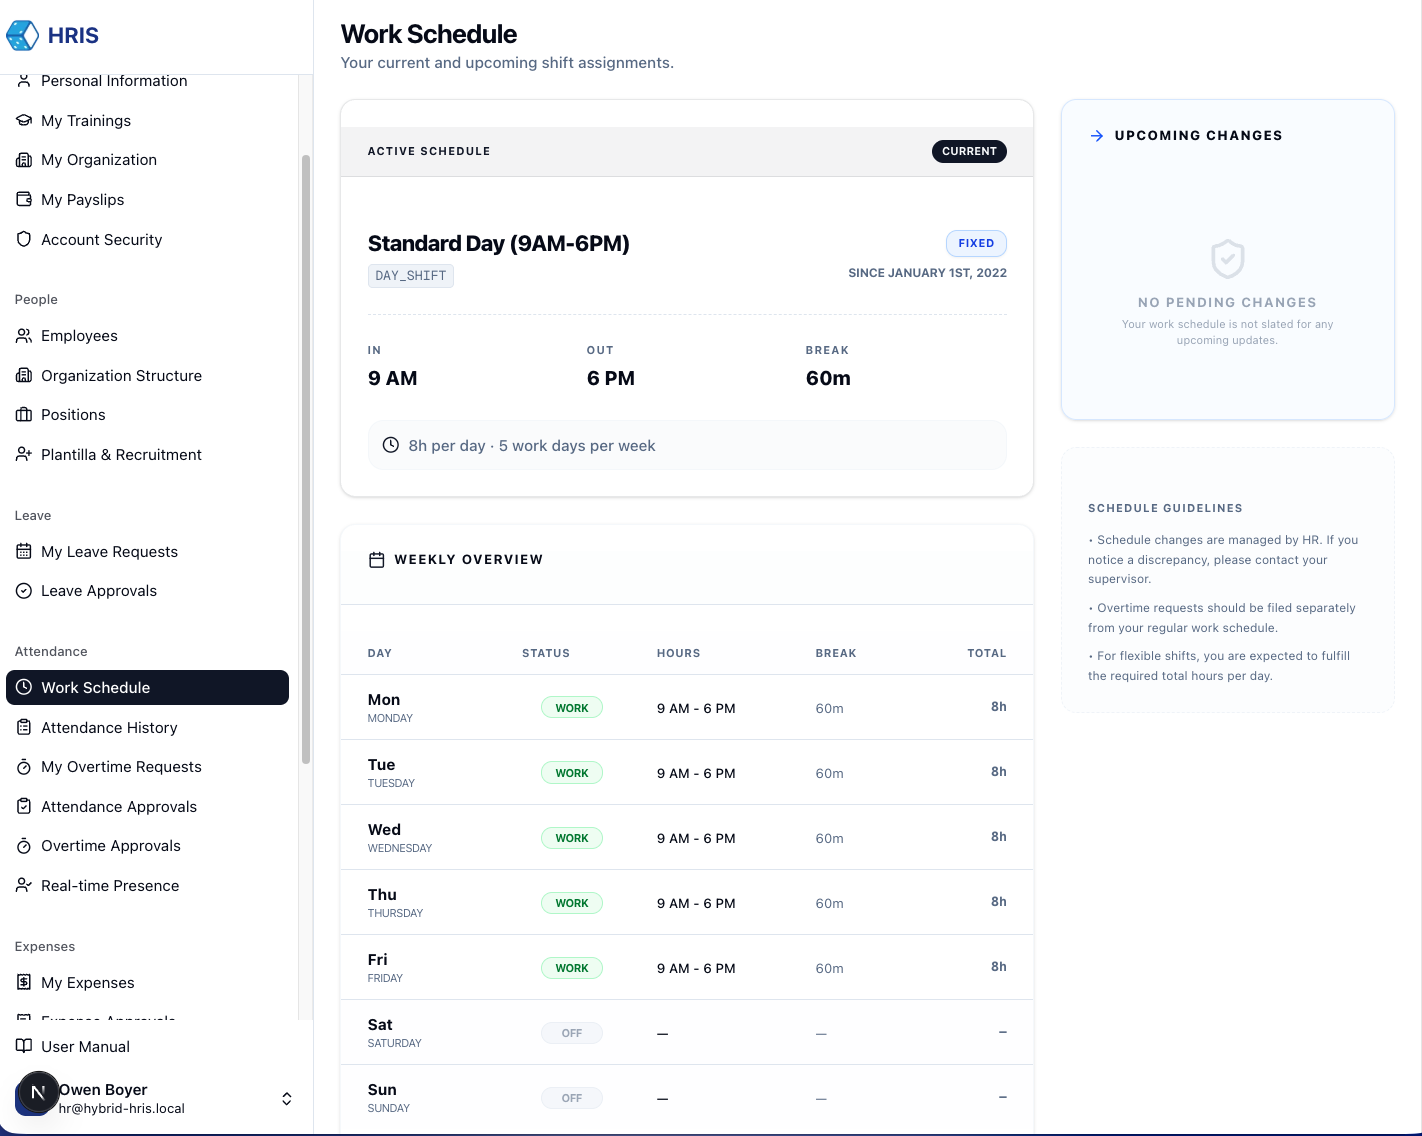
Task: Click the WORK status badge for Monday
Action: click(x=572, y=708)
